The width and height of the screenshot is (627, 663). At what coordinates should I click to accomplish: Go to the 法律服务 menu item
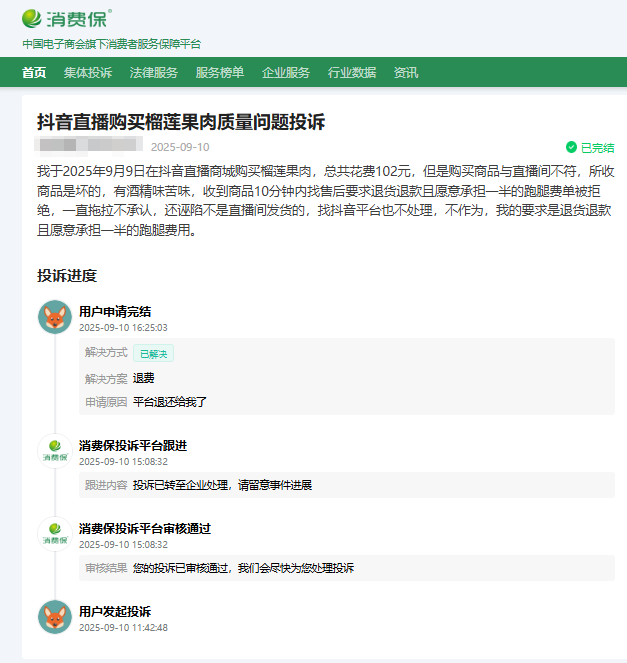click(x=154, y=73)
